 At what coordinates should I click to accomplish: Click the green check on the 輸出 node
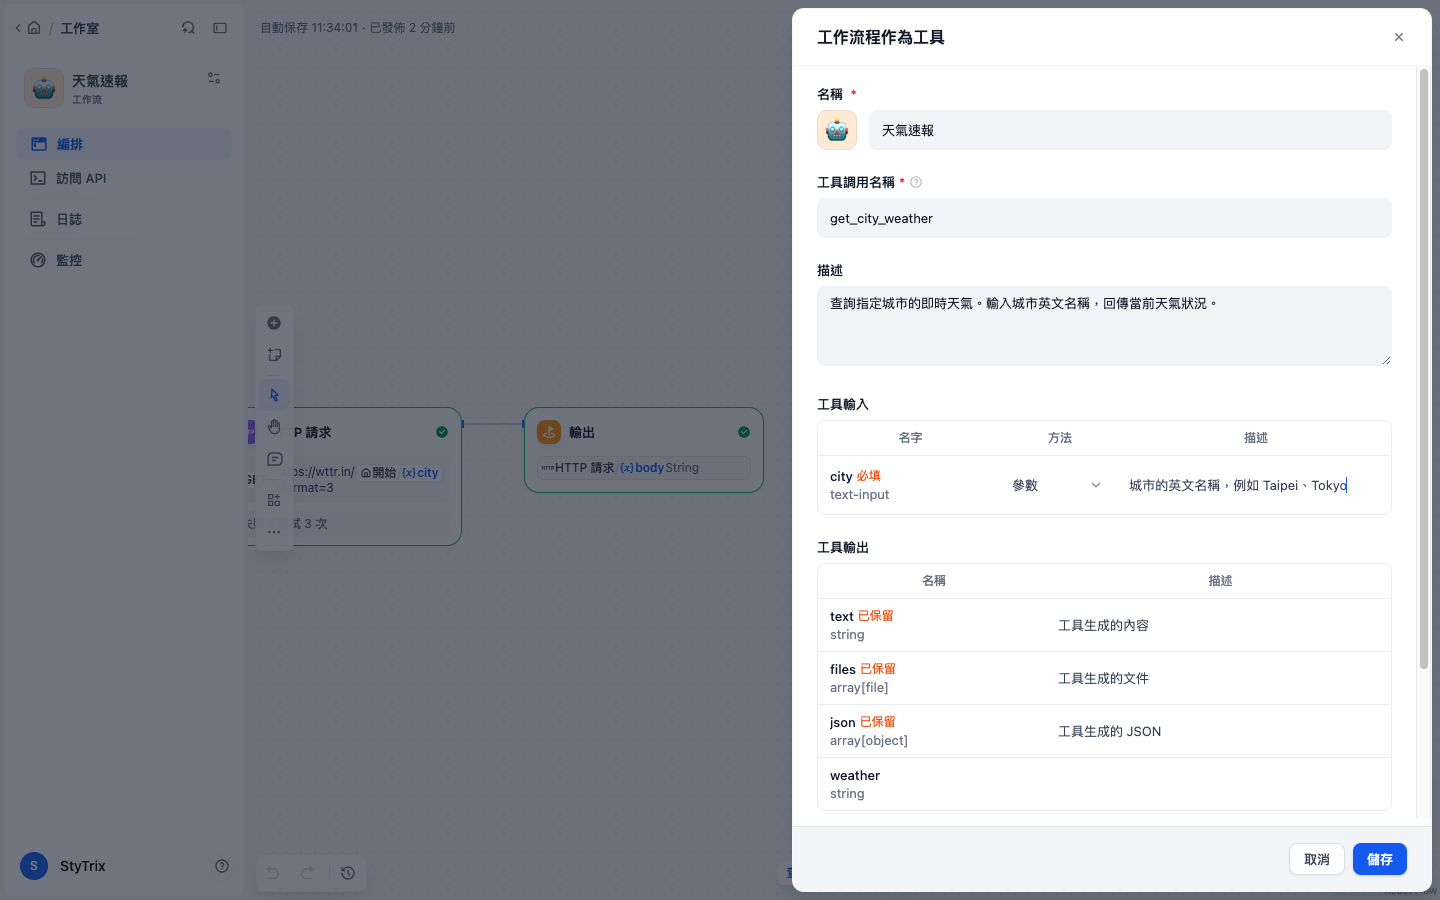pyautogui.click(x=743, y=432)
